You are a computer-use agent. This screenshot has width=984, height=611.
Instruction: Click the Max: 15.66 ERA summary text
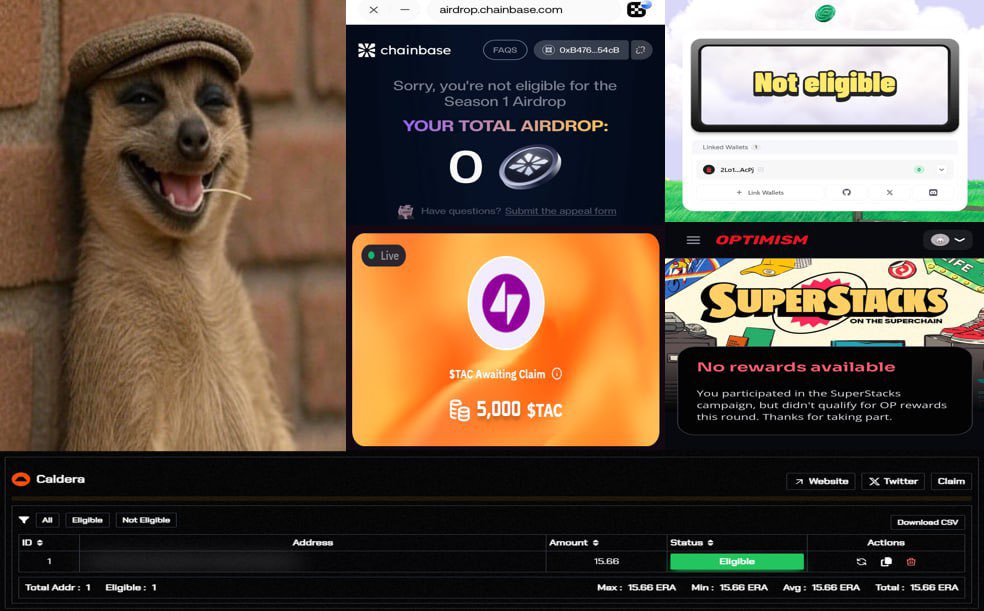tap(636, 588)
